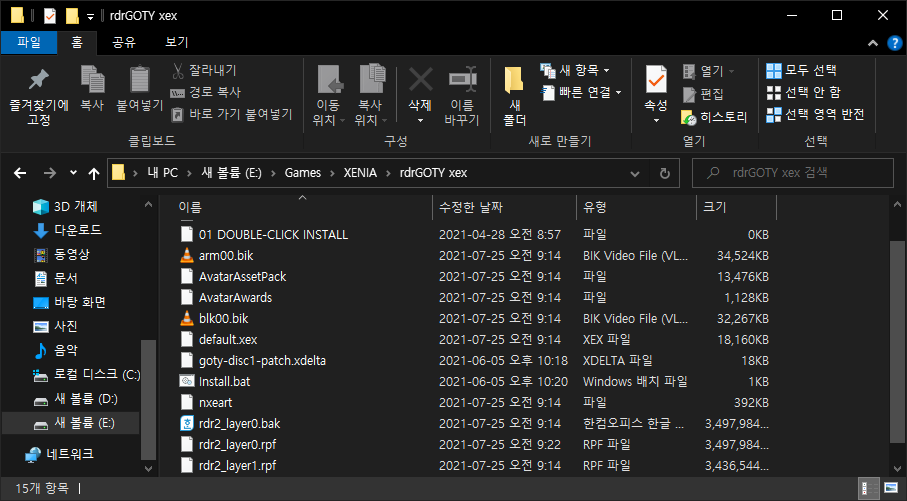Select the file default.xex
Image resolution: width=907 pixels, height=501 pixels.
(x=228, y=340)
